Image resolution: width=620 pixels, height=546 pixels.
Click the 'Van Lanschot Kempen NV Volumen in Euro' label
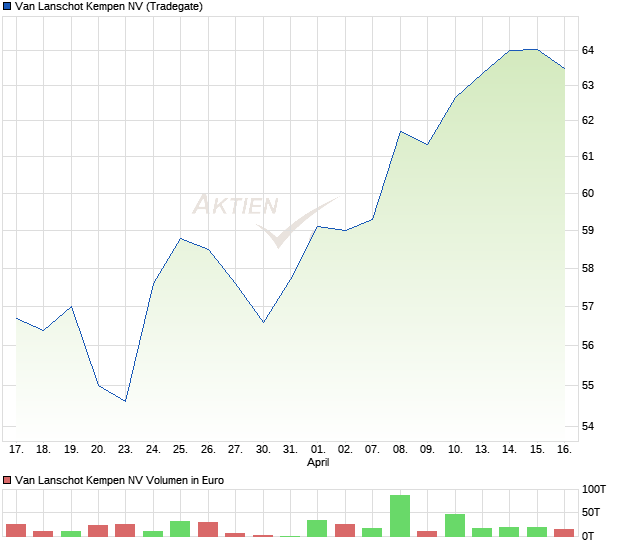pyautogui.click(x=119, y=480)
